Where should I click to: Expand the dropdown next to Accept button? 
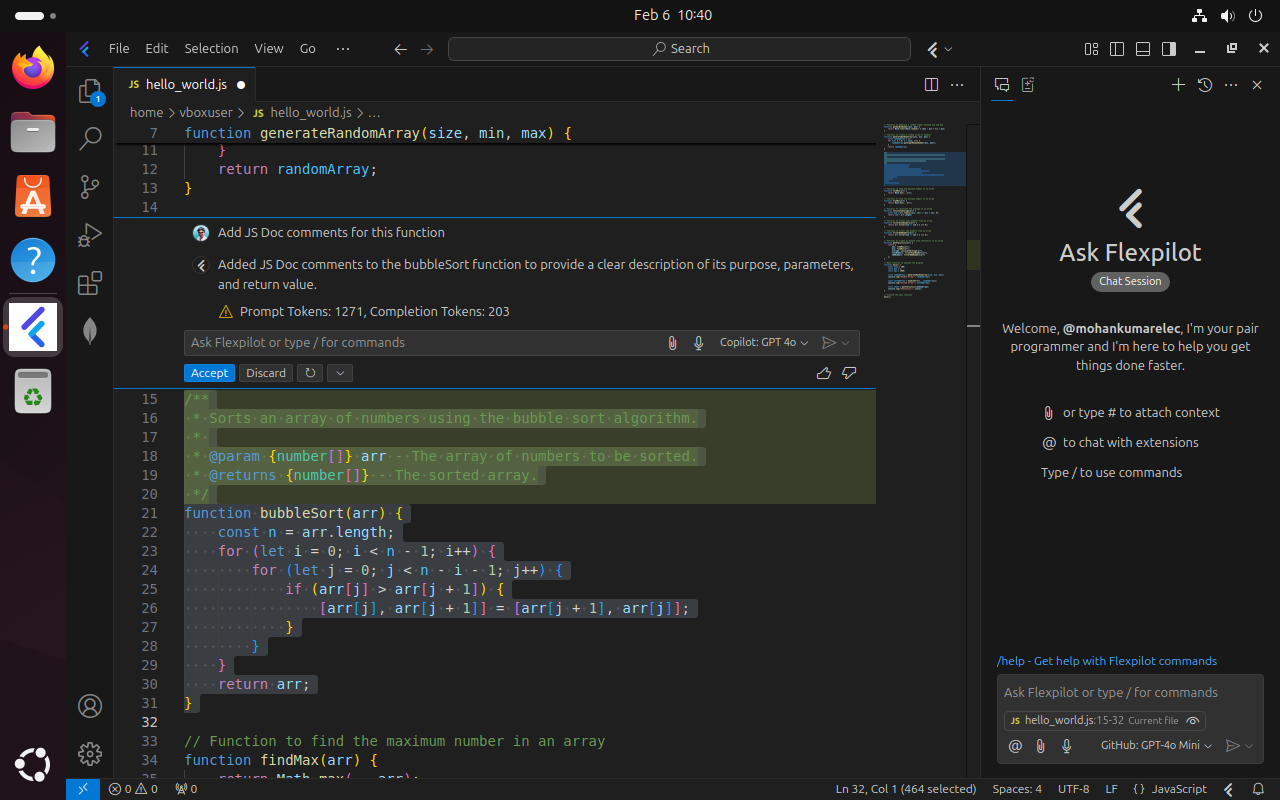339,373
